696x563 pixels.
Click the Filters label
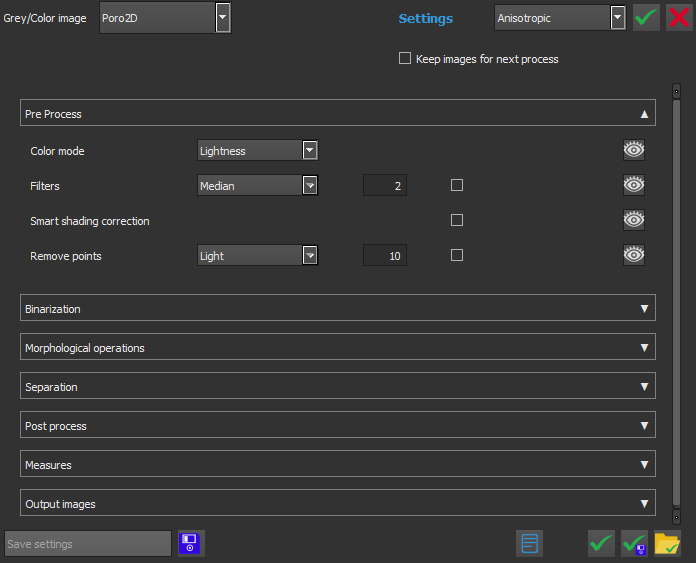45,186
